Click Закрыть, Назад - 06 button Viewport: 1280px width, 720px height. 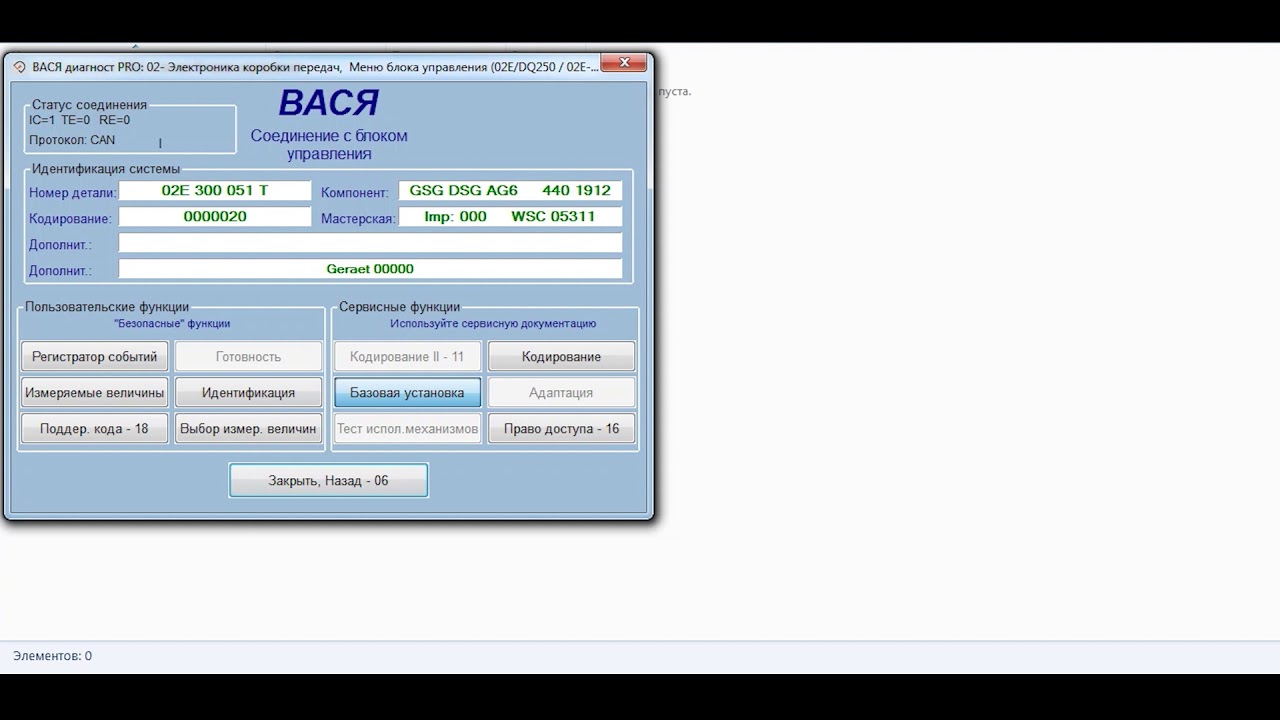point(329,481)
